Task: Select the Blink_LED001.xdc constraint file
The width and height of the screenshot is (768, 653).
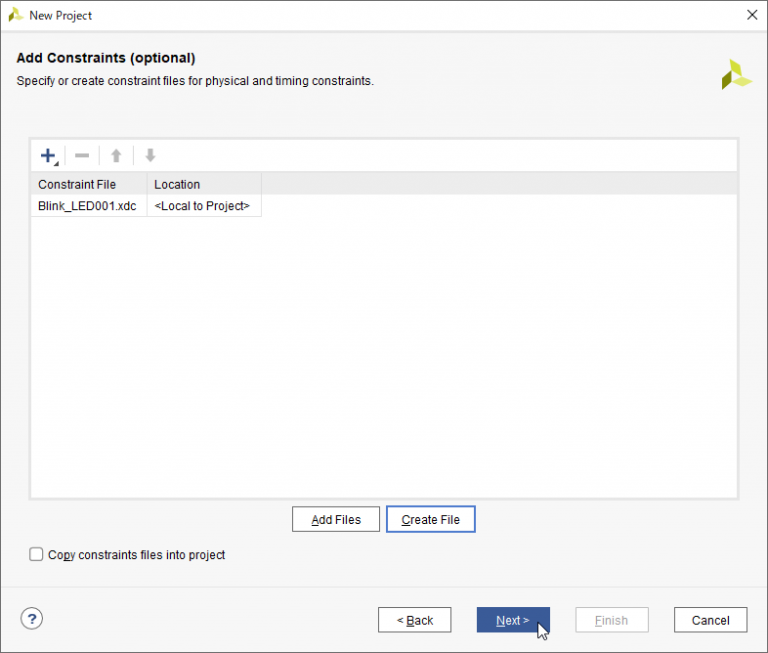Action: click(x=87, y=207)
